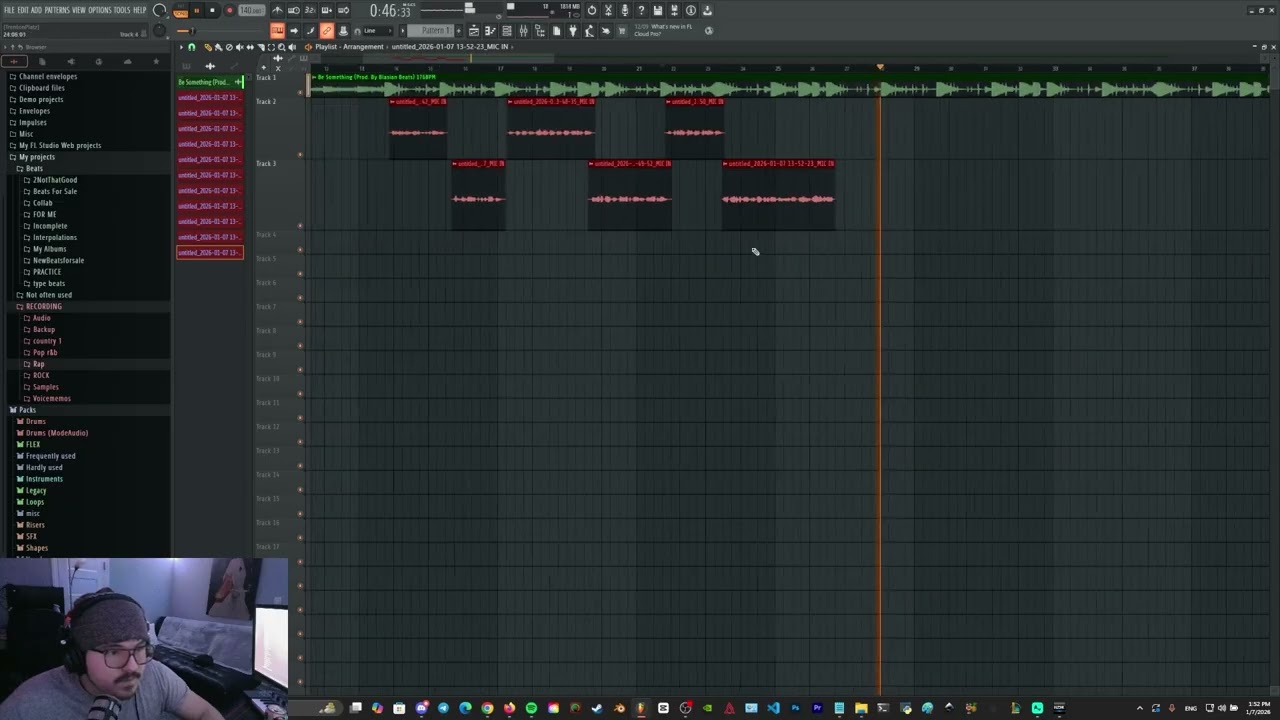Toggle the loop recording icon

pyautogui.click(x=344, y=10)
